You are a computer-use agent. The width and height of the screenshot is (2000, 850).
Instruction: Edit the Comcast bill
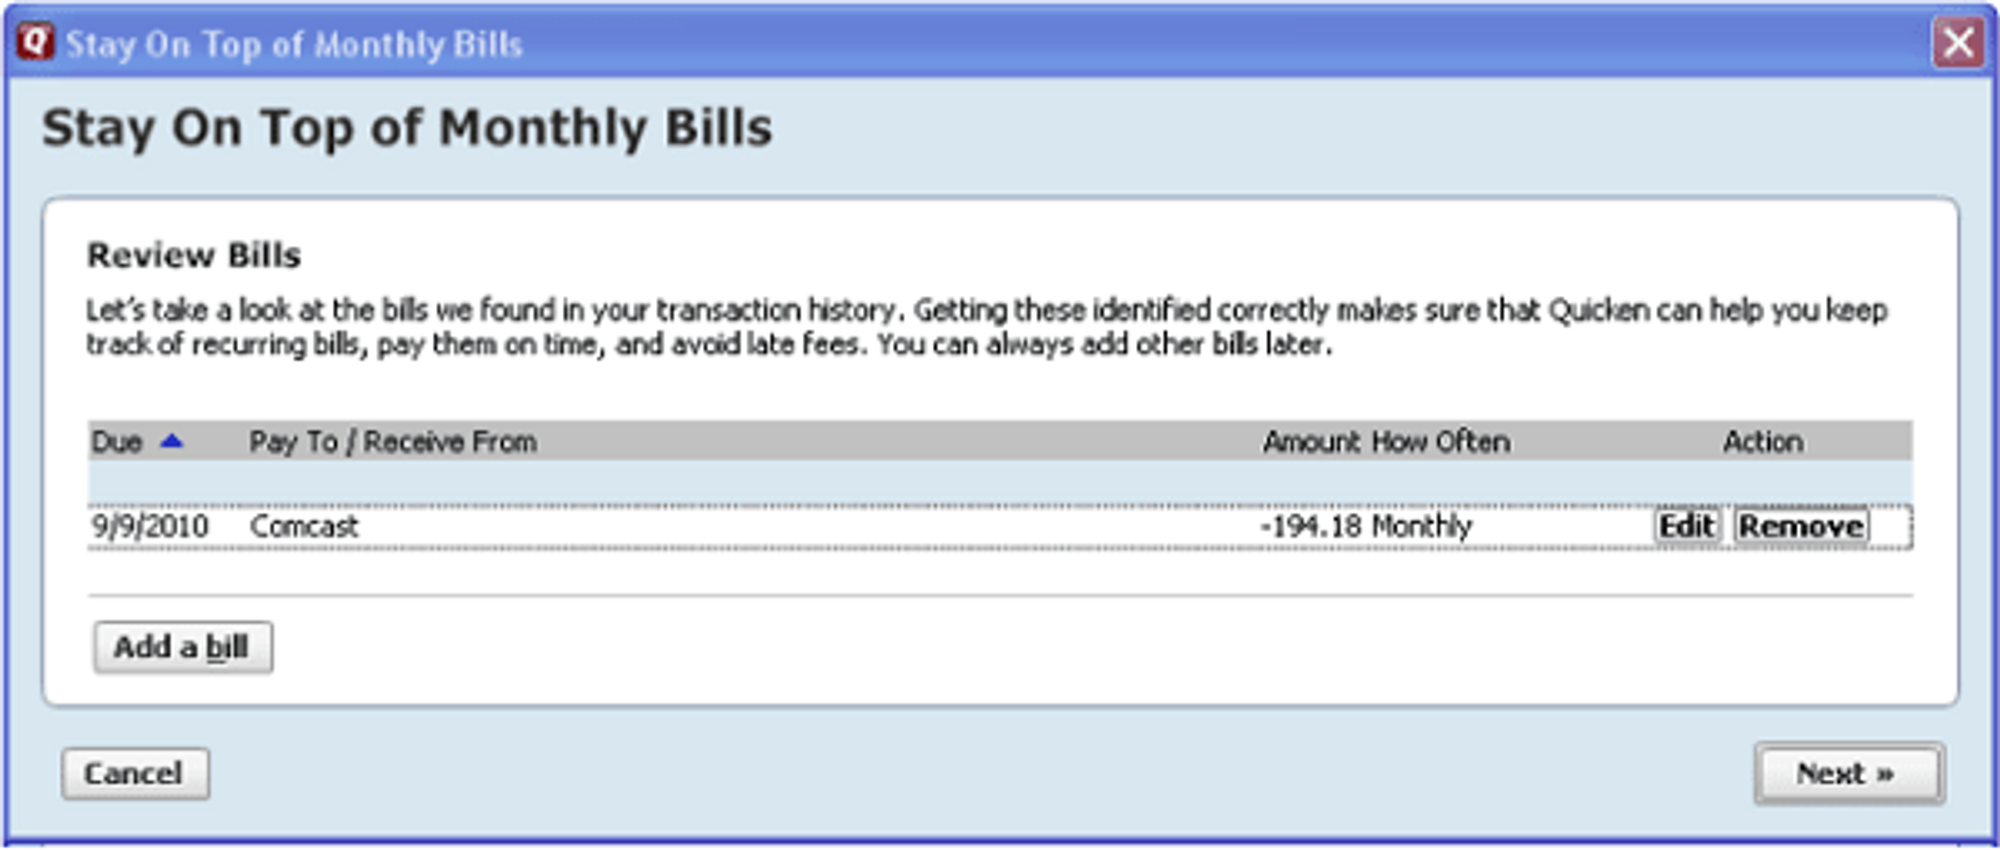click(x=1686, y=526)
